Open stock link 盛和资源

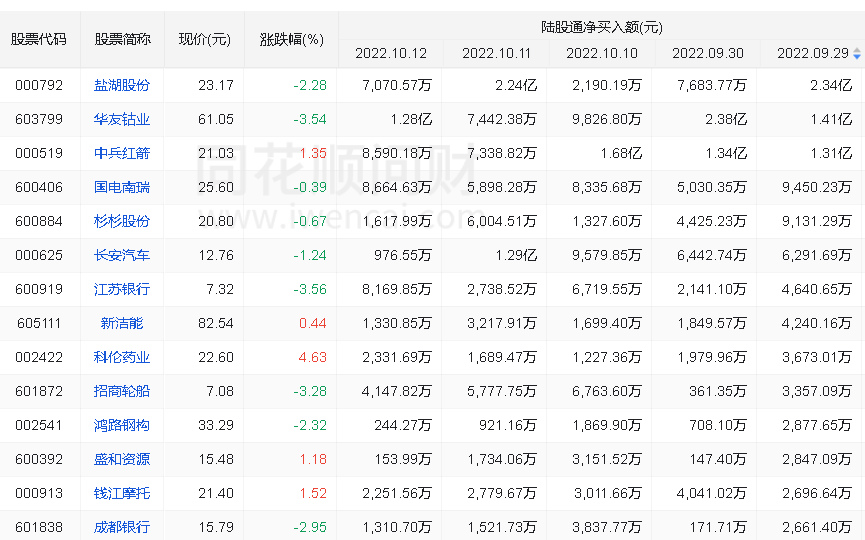tap(122, 459)
